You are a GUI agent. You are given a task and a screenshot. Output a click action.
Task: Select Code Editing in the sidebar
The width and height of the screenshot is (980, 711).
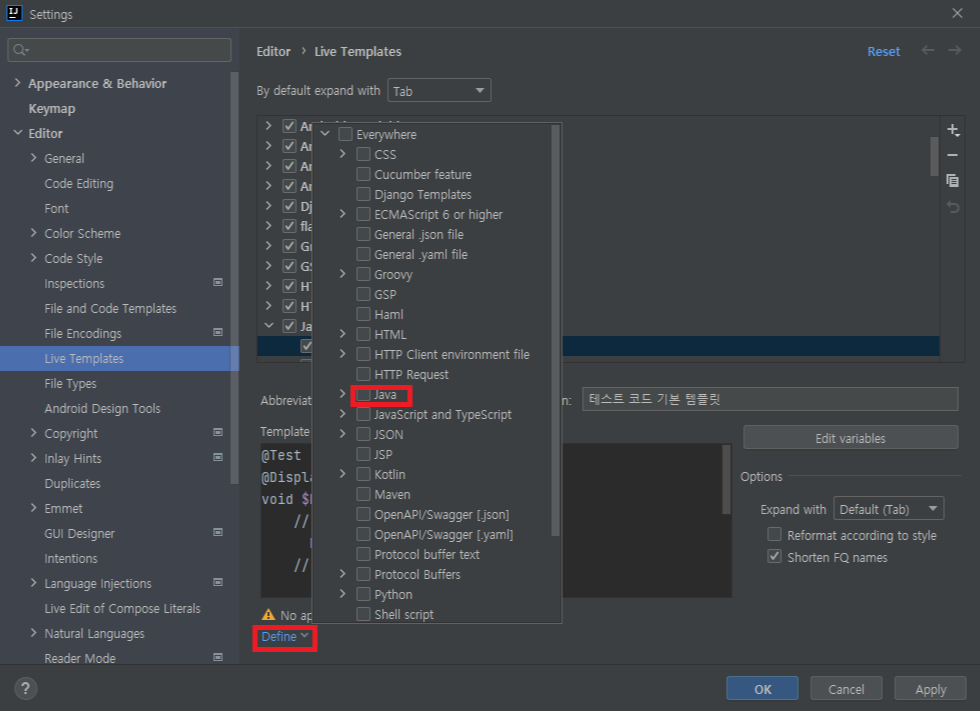tap(79, 184)
